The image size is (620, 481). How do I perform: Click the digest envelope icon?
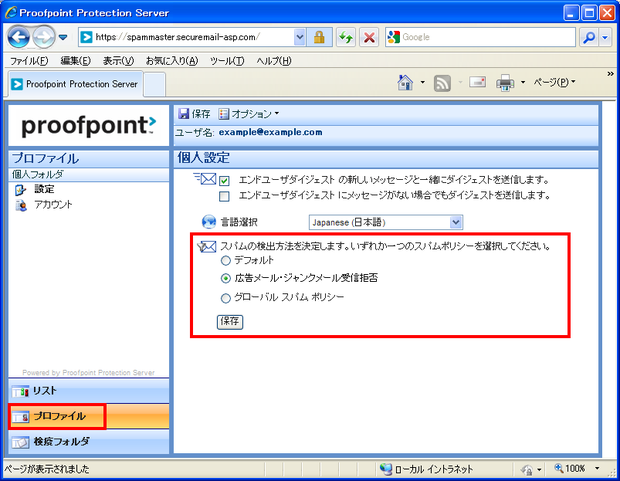(205, 179)
